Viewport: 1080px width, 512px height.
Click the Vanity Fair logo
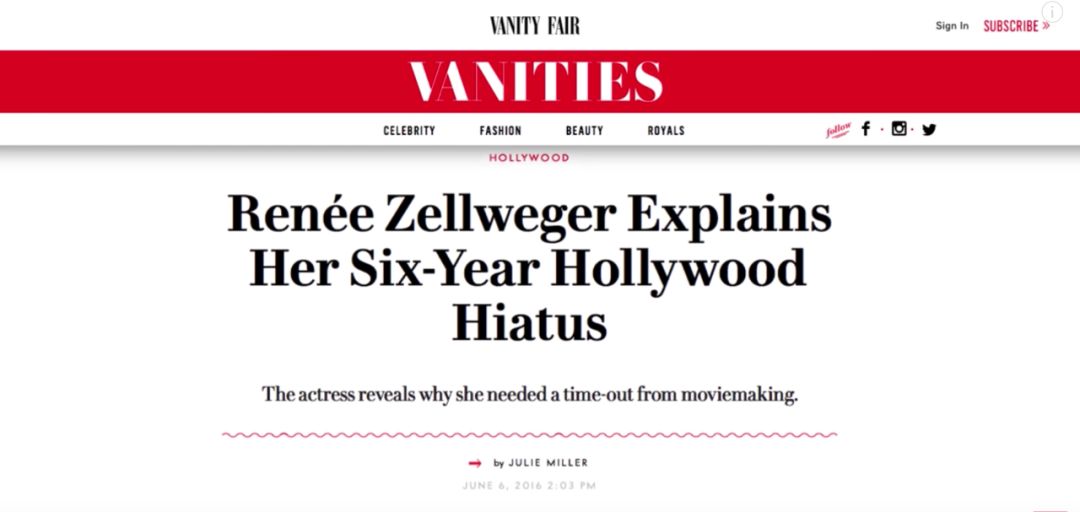tap(535, 26)
